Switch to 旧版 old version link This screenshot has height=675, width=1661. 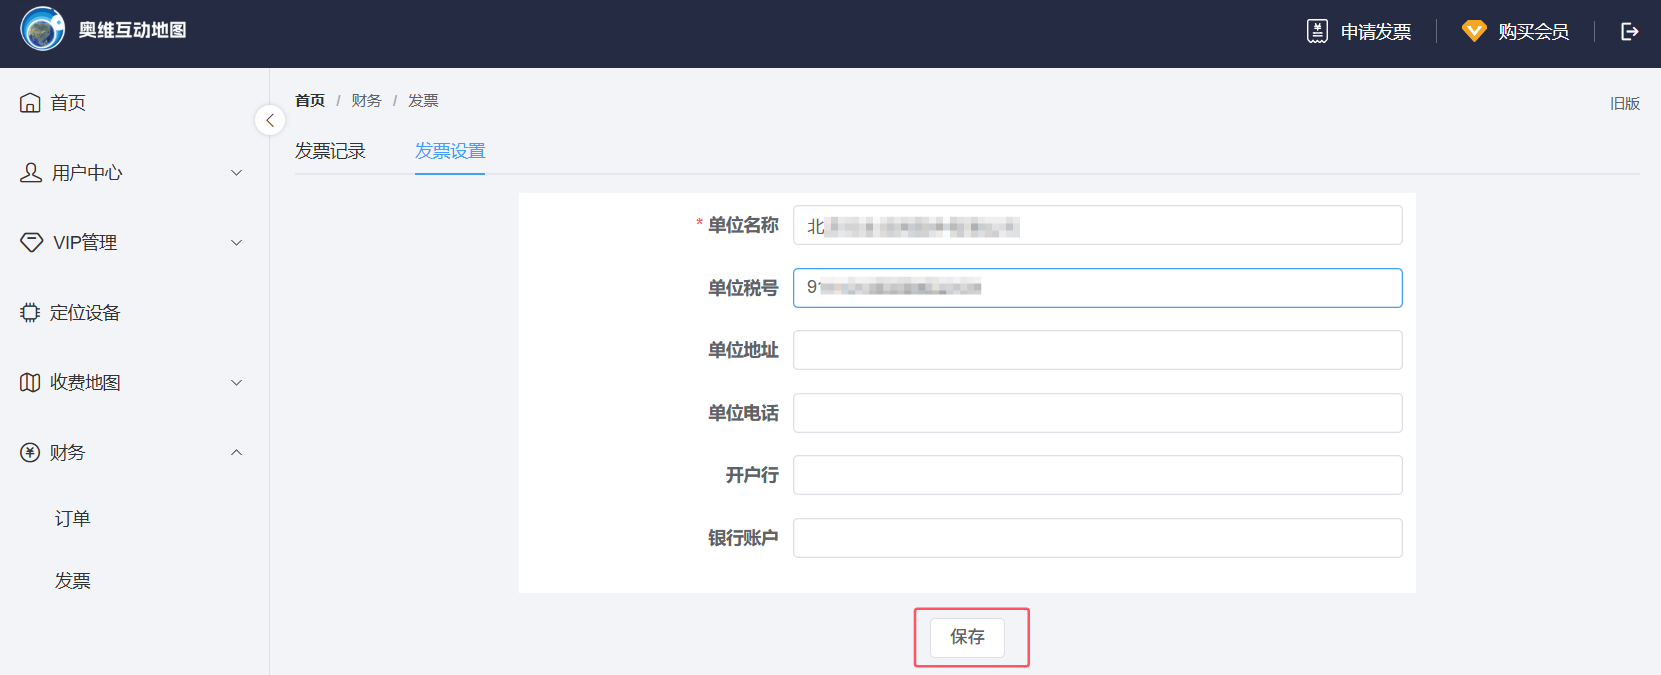pyautogui.click(x=1624, y=103)
